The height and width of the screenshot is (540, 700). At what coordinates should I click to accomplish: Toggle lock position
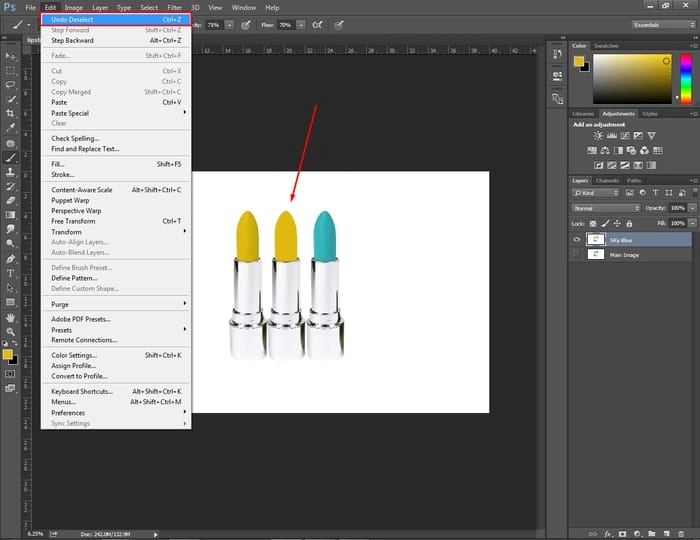point(617,224)
